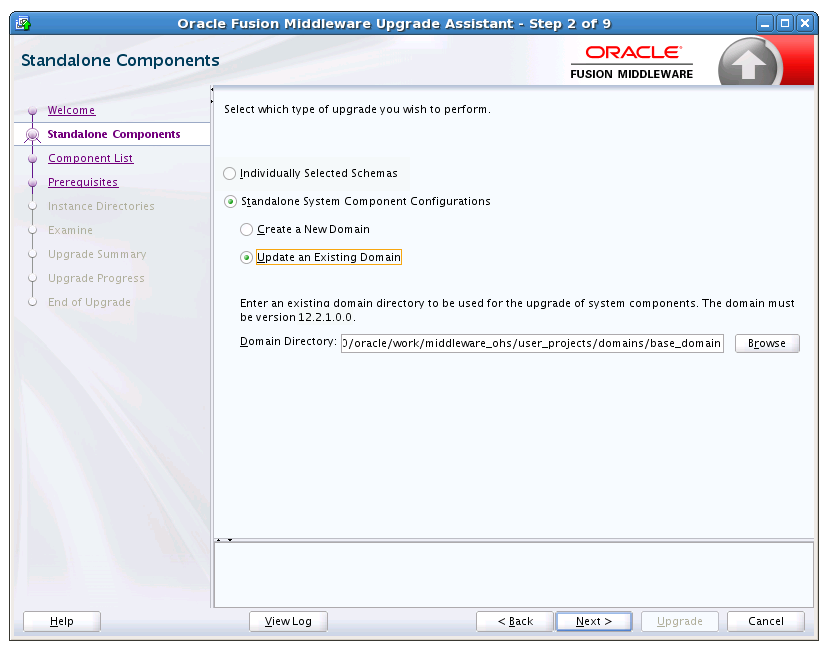
Task: Maximize the Upgrade Assistant window
Action: [785, 23]
